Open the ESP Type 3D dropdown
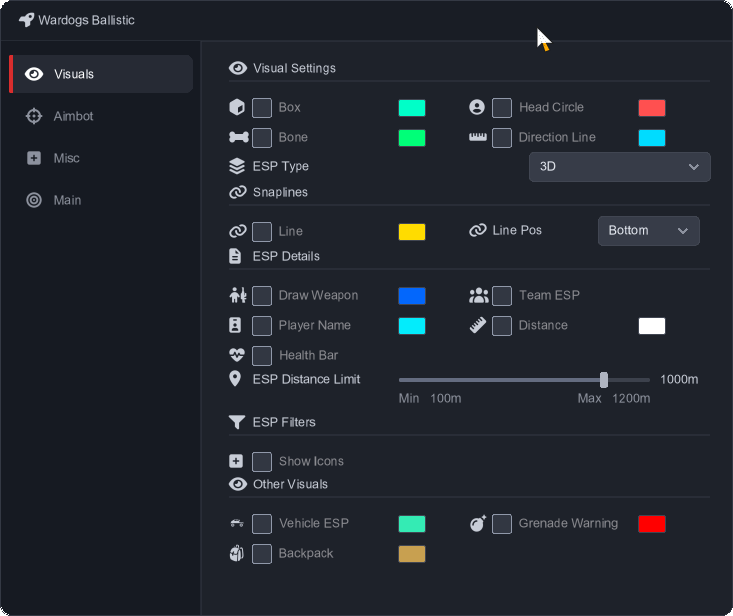Image resolution: width=733 pixels, height=616 pixels. 619,166
